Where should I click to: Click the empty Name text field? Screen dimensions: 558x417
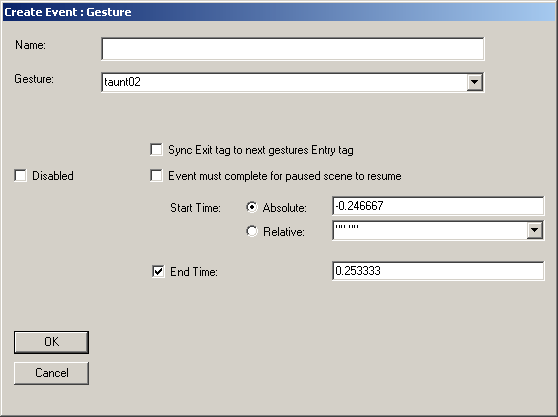(293, 49)
